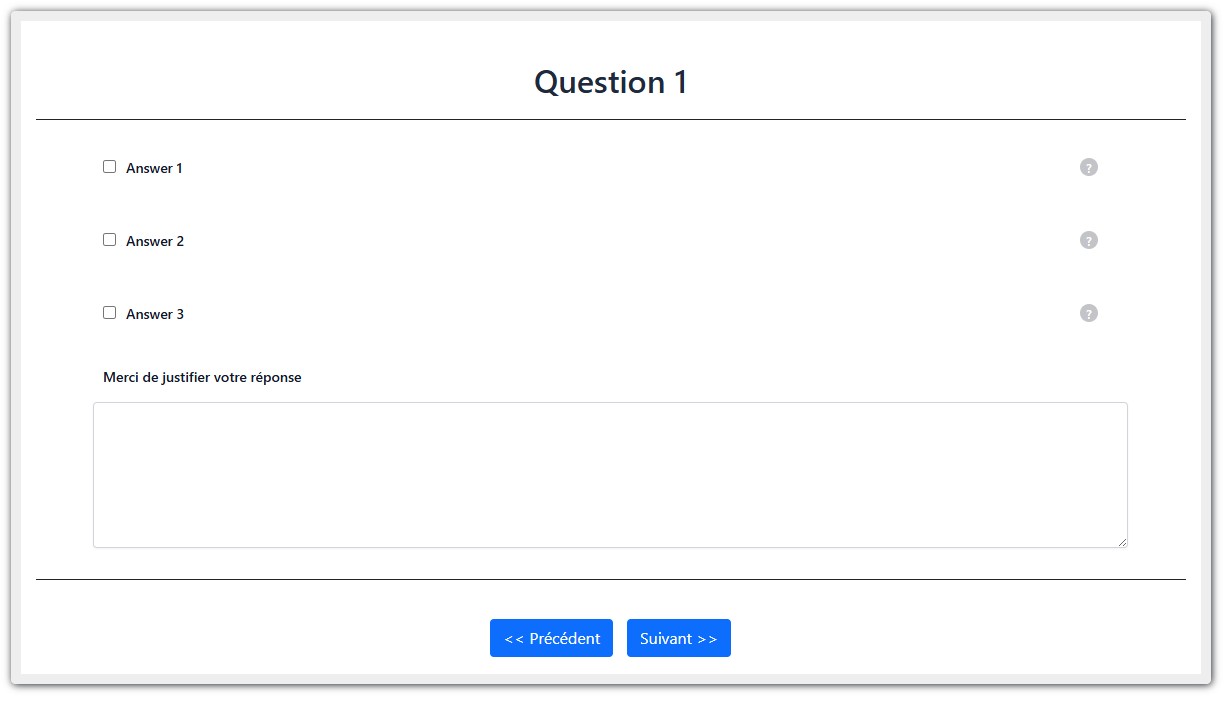Tick the Answer 1 checkbox
1226x705 pixels.
pyautogui.click(x=110, y=167)
